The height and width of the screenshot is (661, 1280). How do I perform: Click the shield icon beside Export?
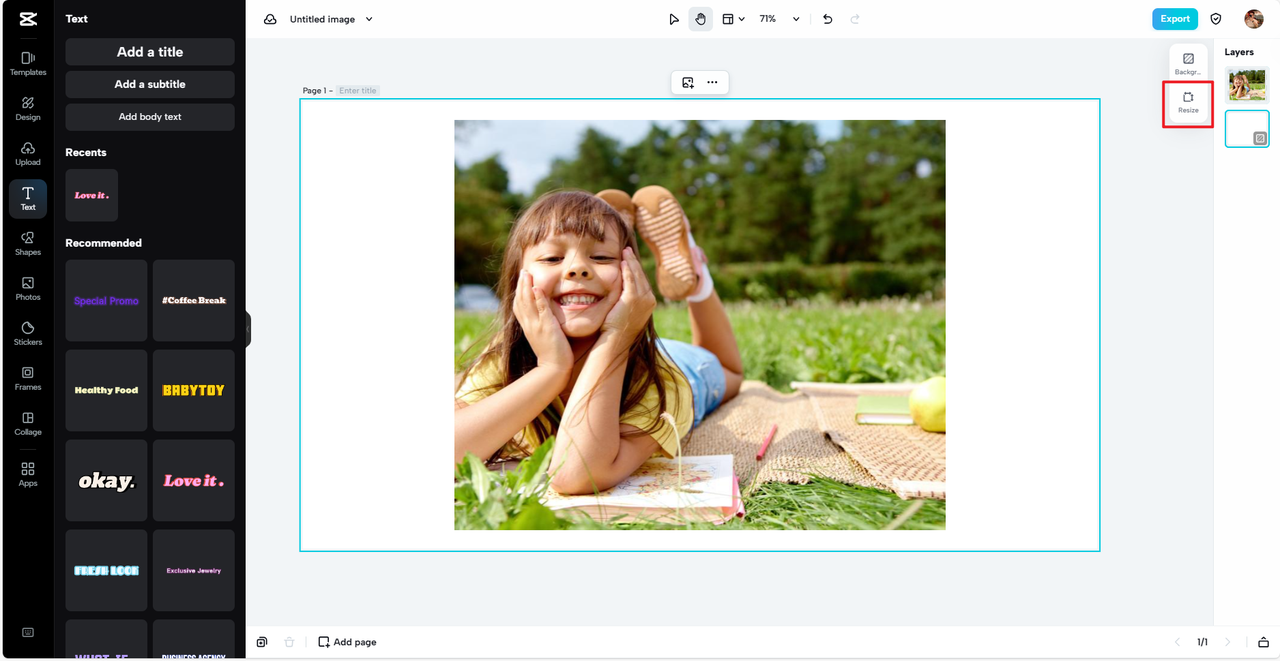[1216, 19]
